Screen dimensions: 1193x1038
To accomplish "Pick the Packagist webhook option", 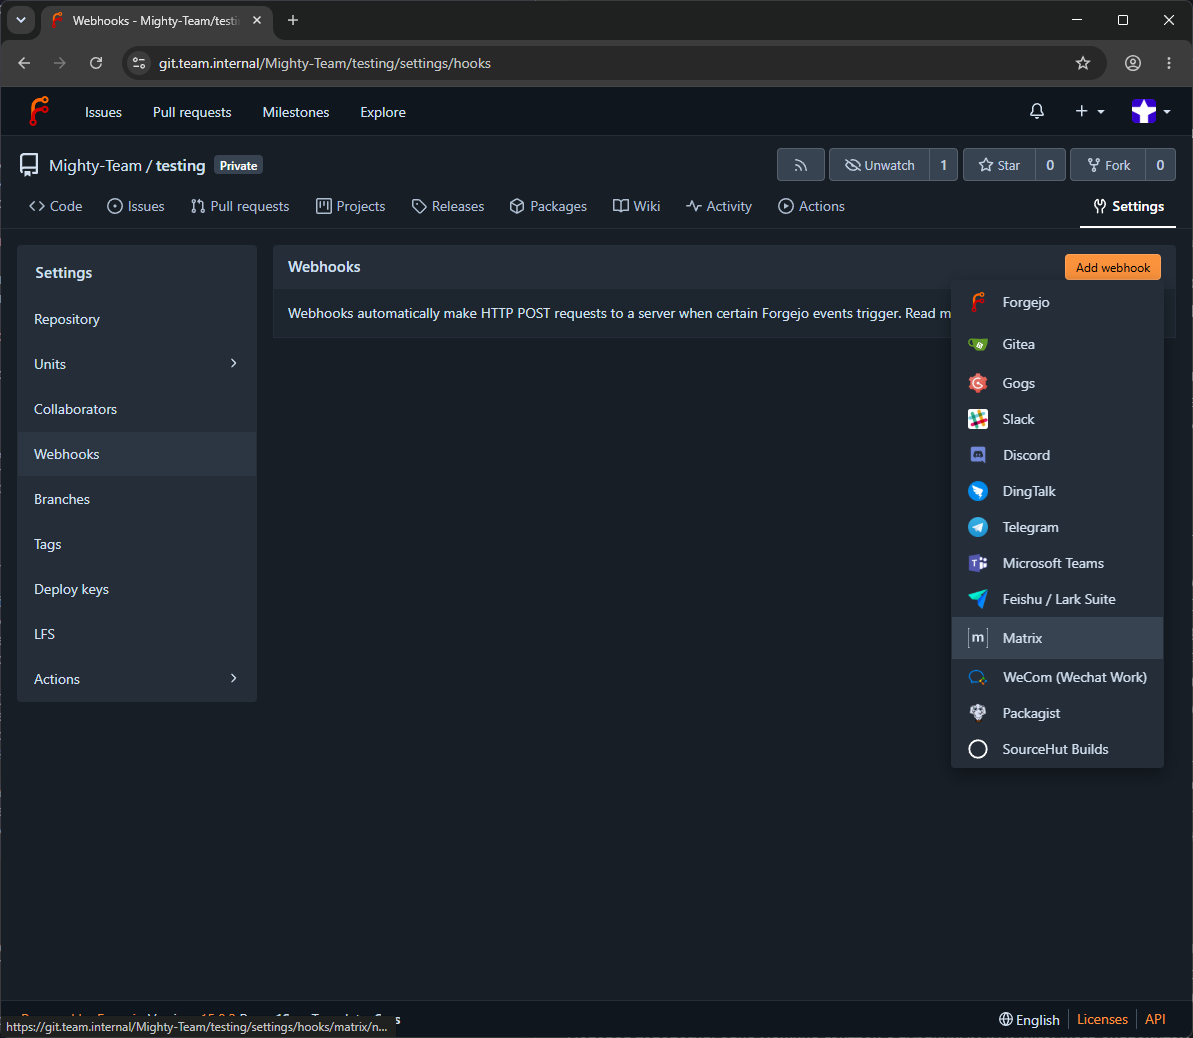I will click(1057, 713).
